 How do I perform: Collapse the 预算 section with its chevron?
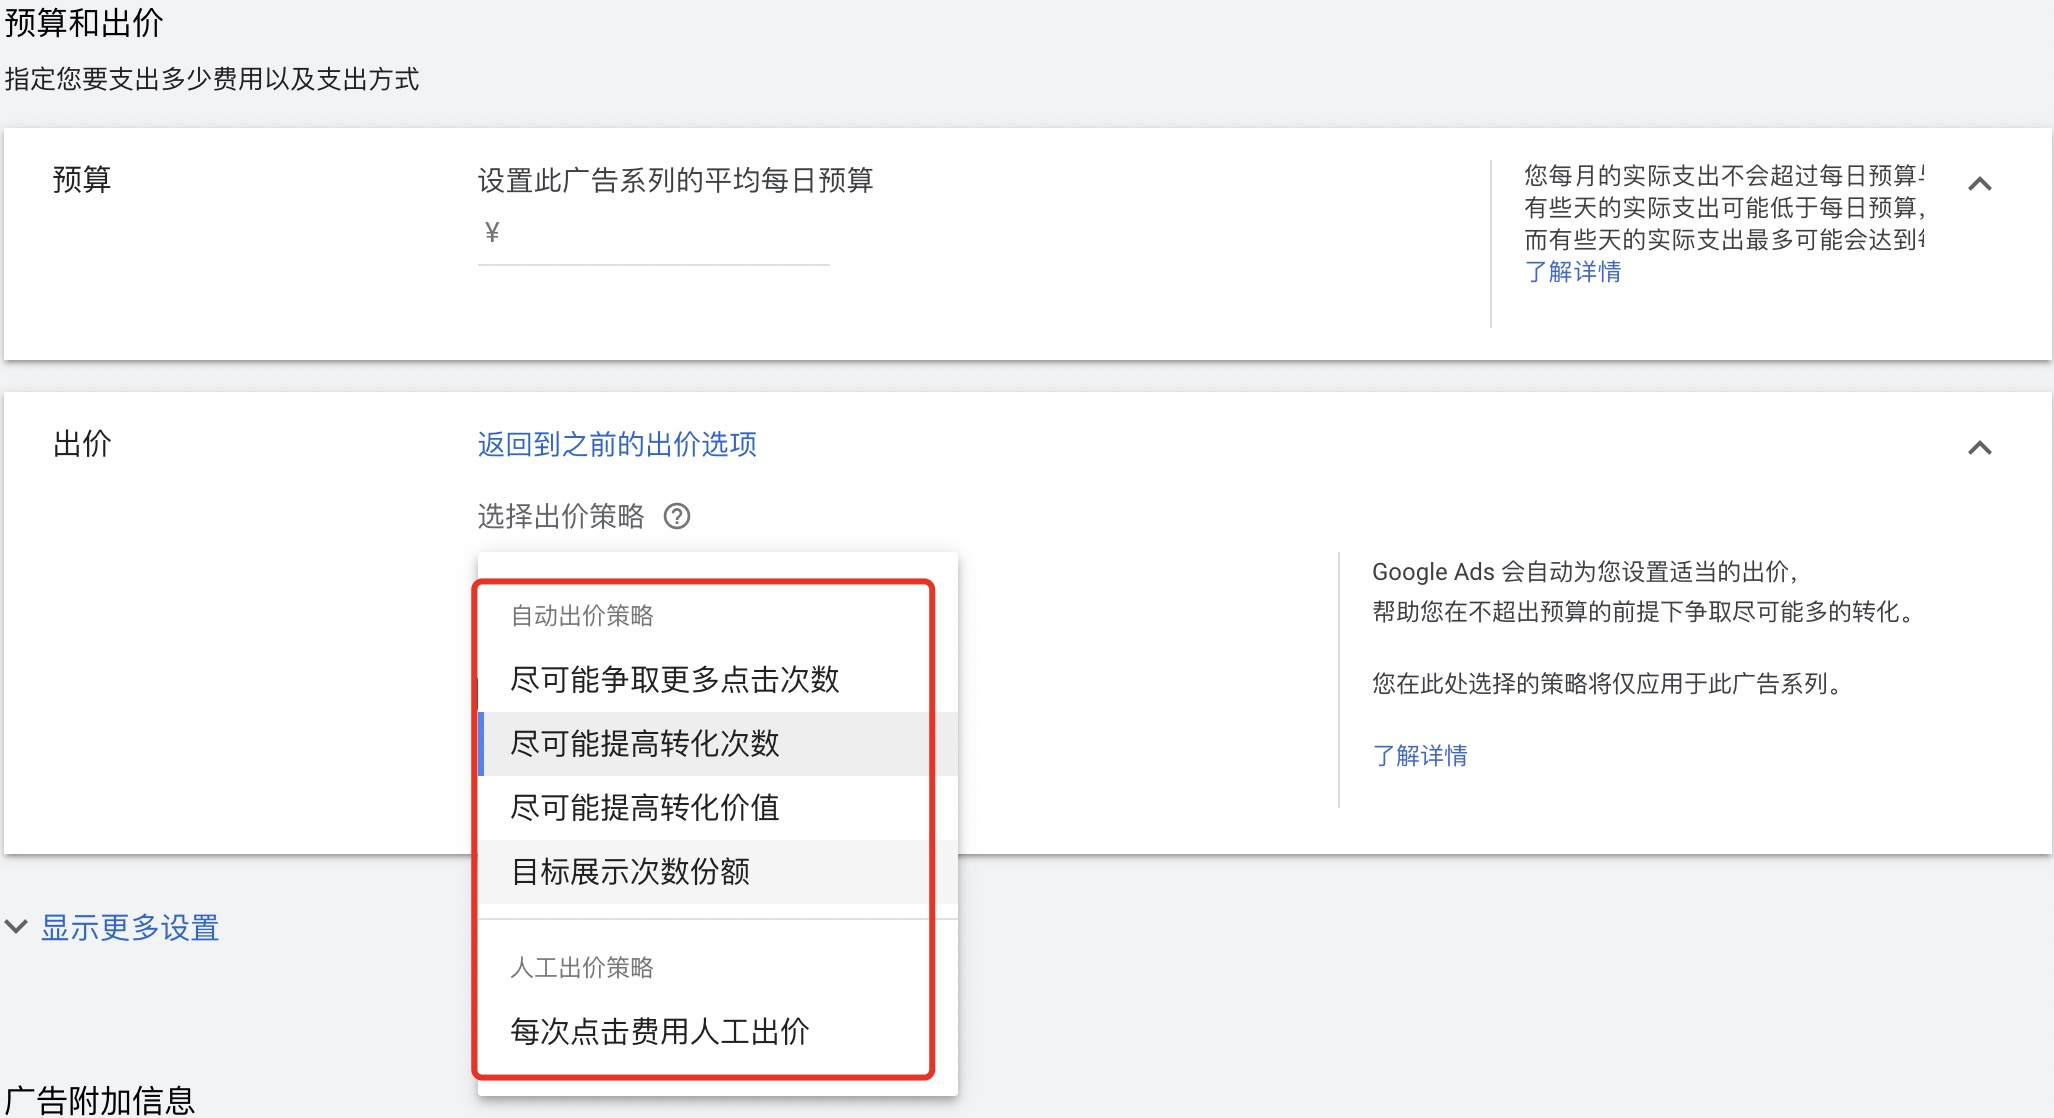coord(1979,184)
